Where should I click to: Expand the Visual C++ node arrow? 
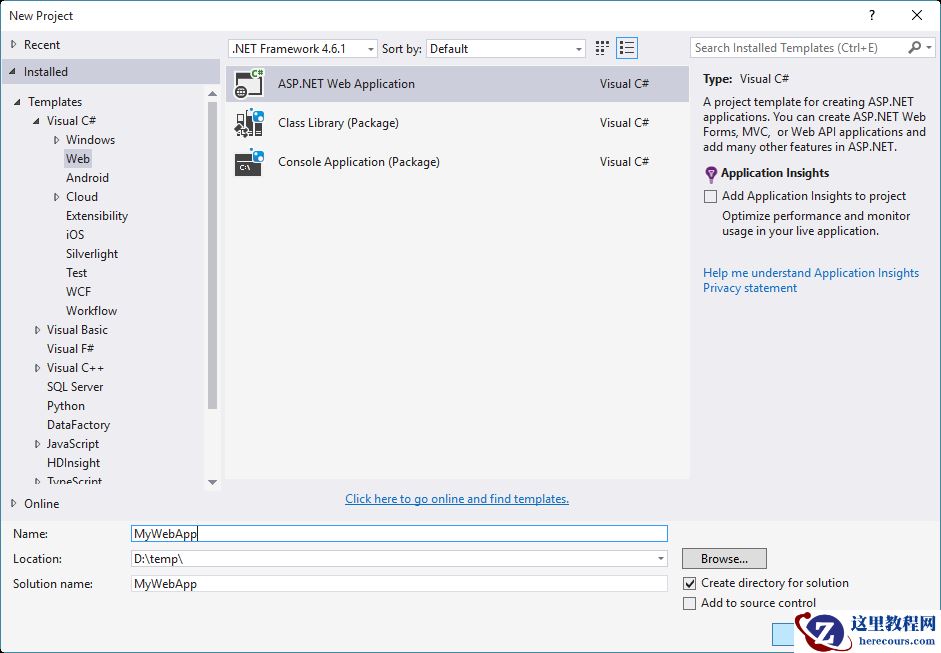(37, 368)
